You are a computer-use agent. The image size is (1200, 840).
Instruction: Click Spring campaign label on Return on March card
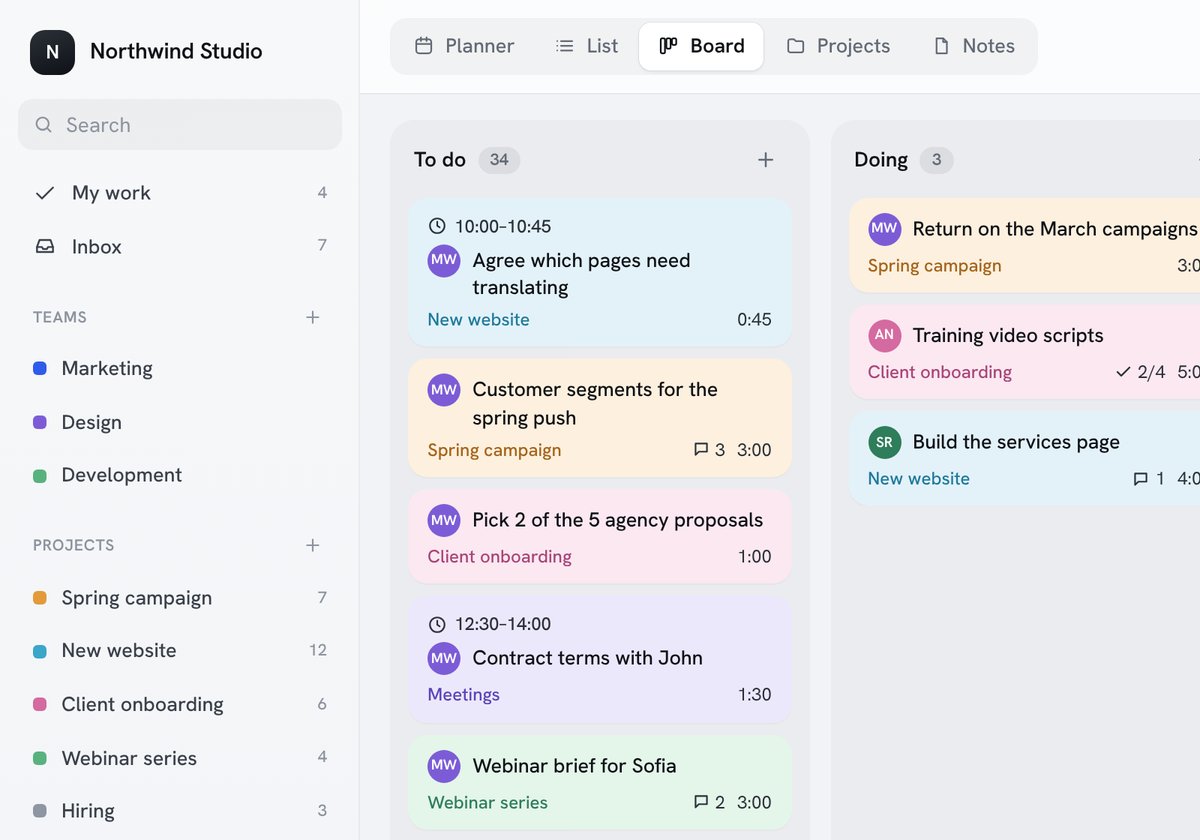[934, 266]
